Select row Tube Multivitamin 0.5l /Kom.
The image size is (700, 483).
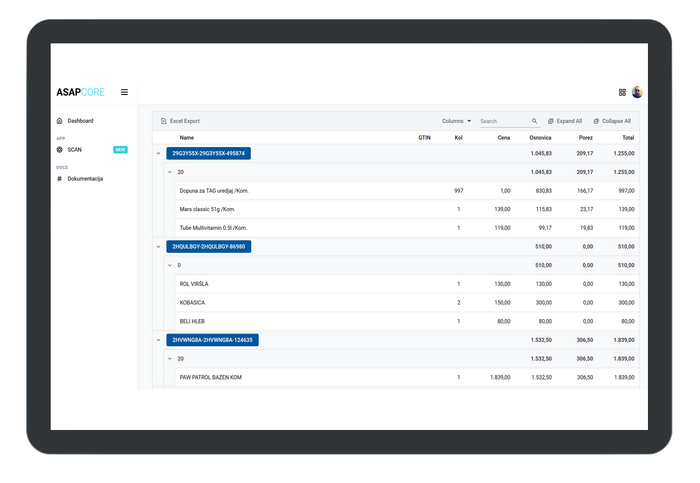(406, 228)
